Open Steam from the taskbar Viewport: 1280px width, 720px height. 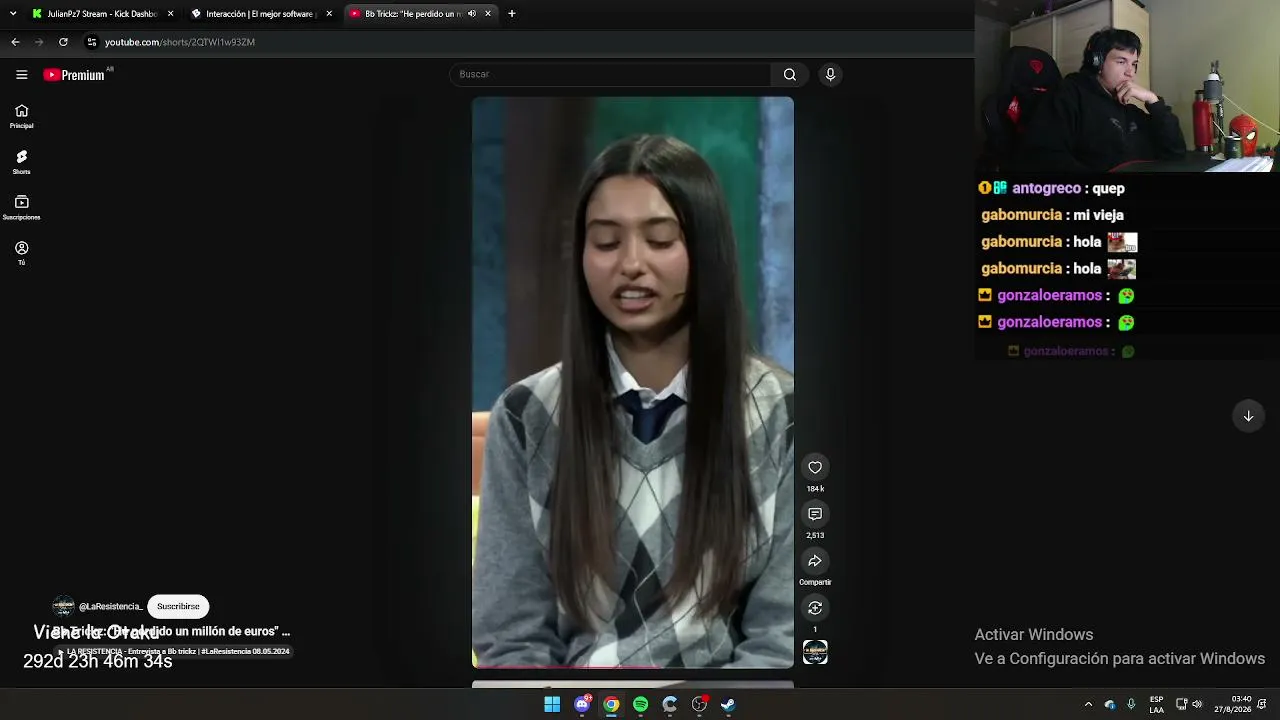[728, 704]
